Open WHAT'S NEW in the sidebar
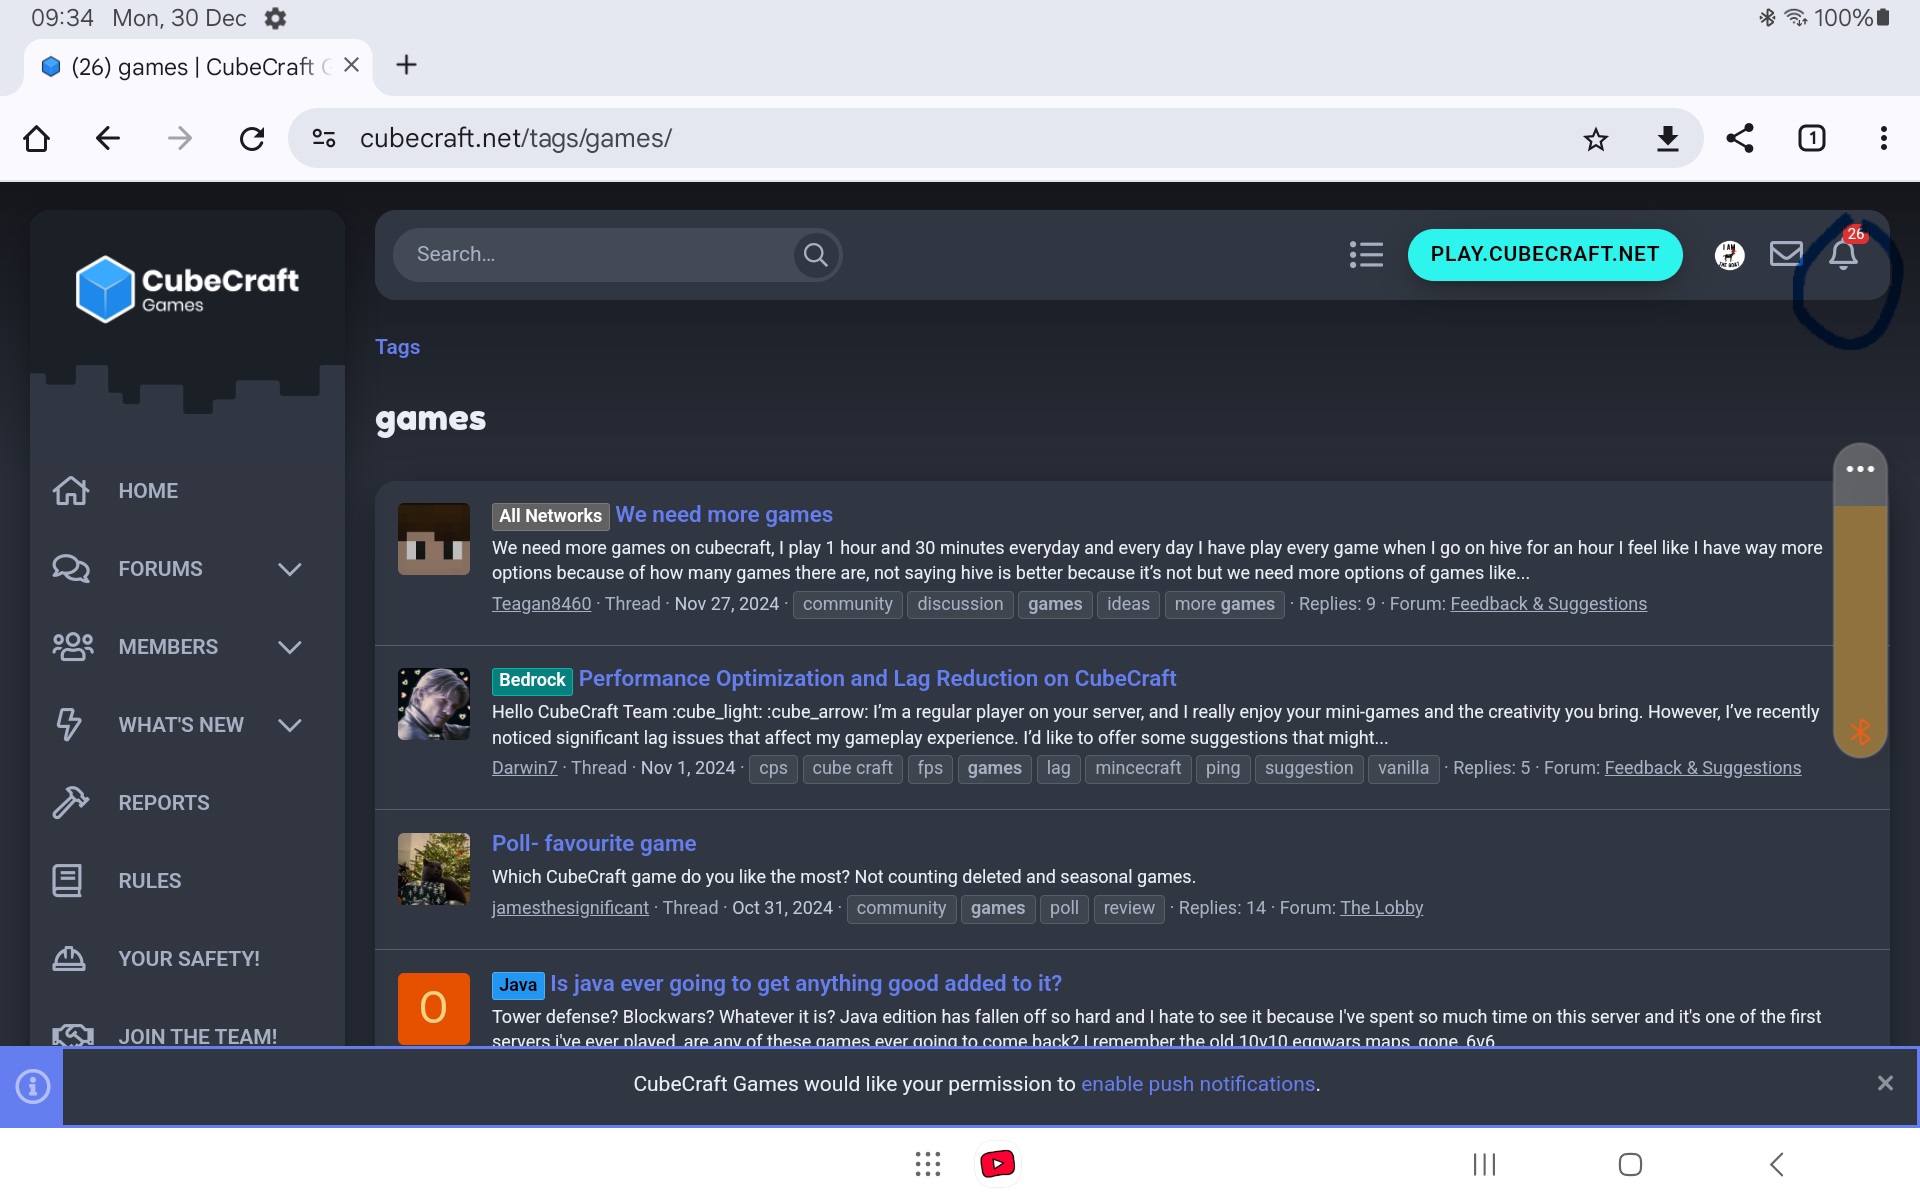Viewport: 1920px width, 1200px height. coord(181,725)
